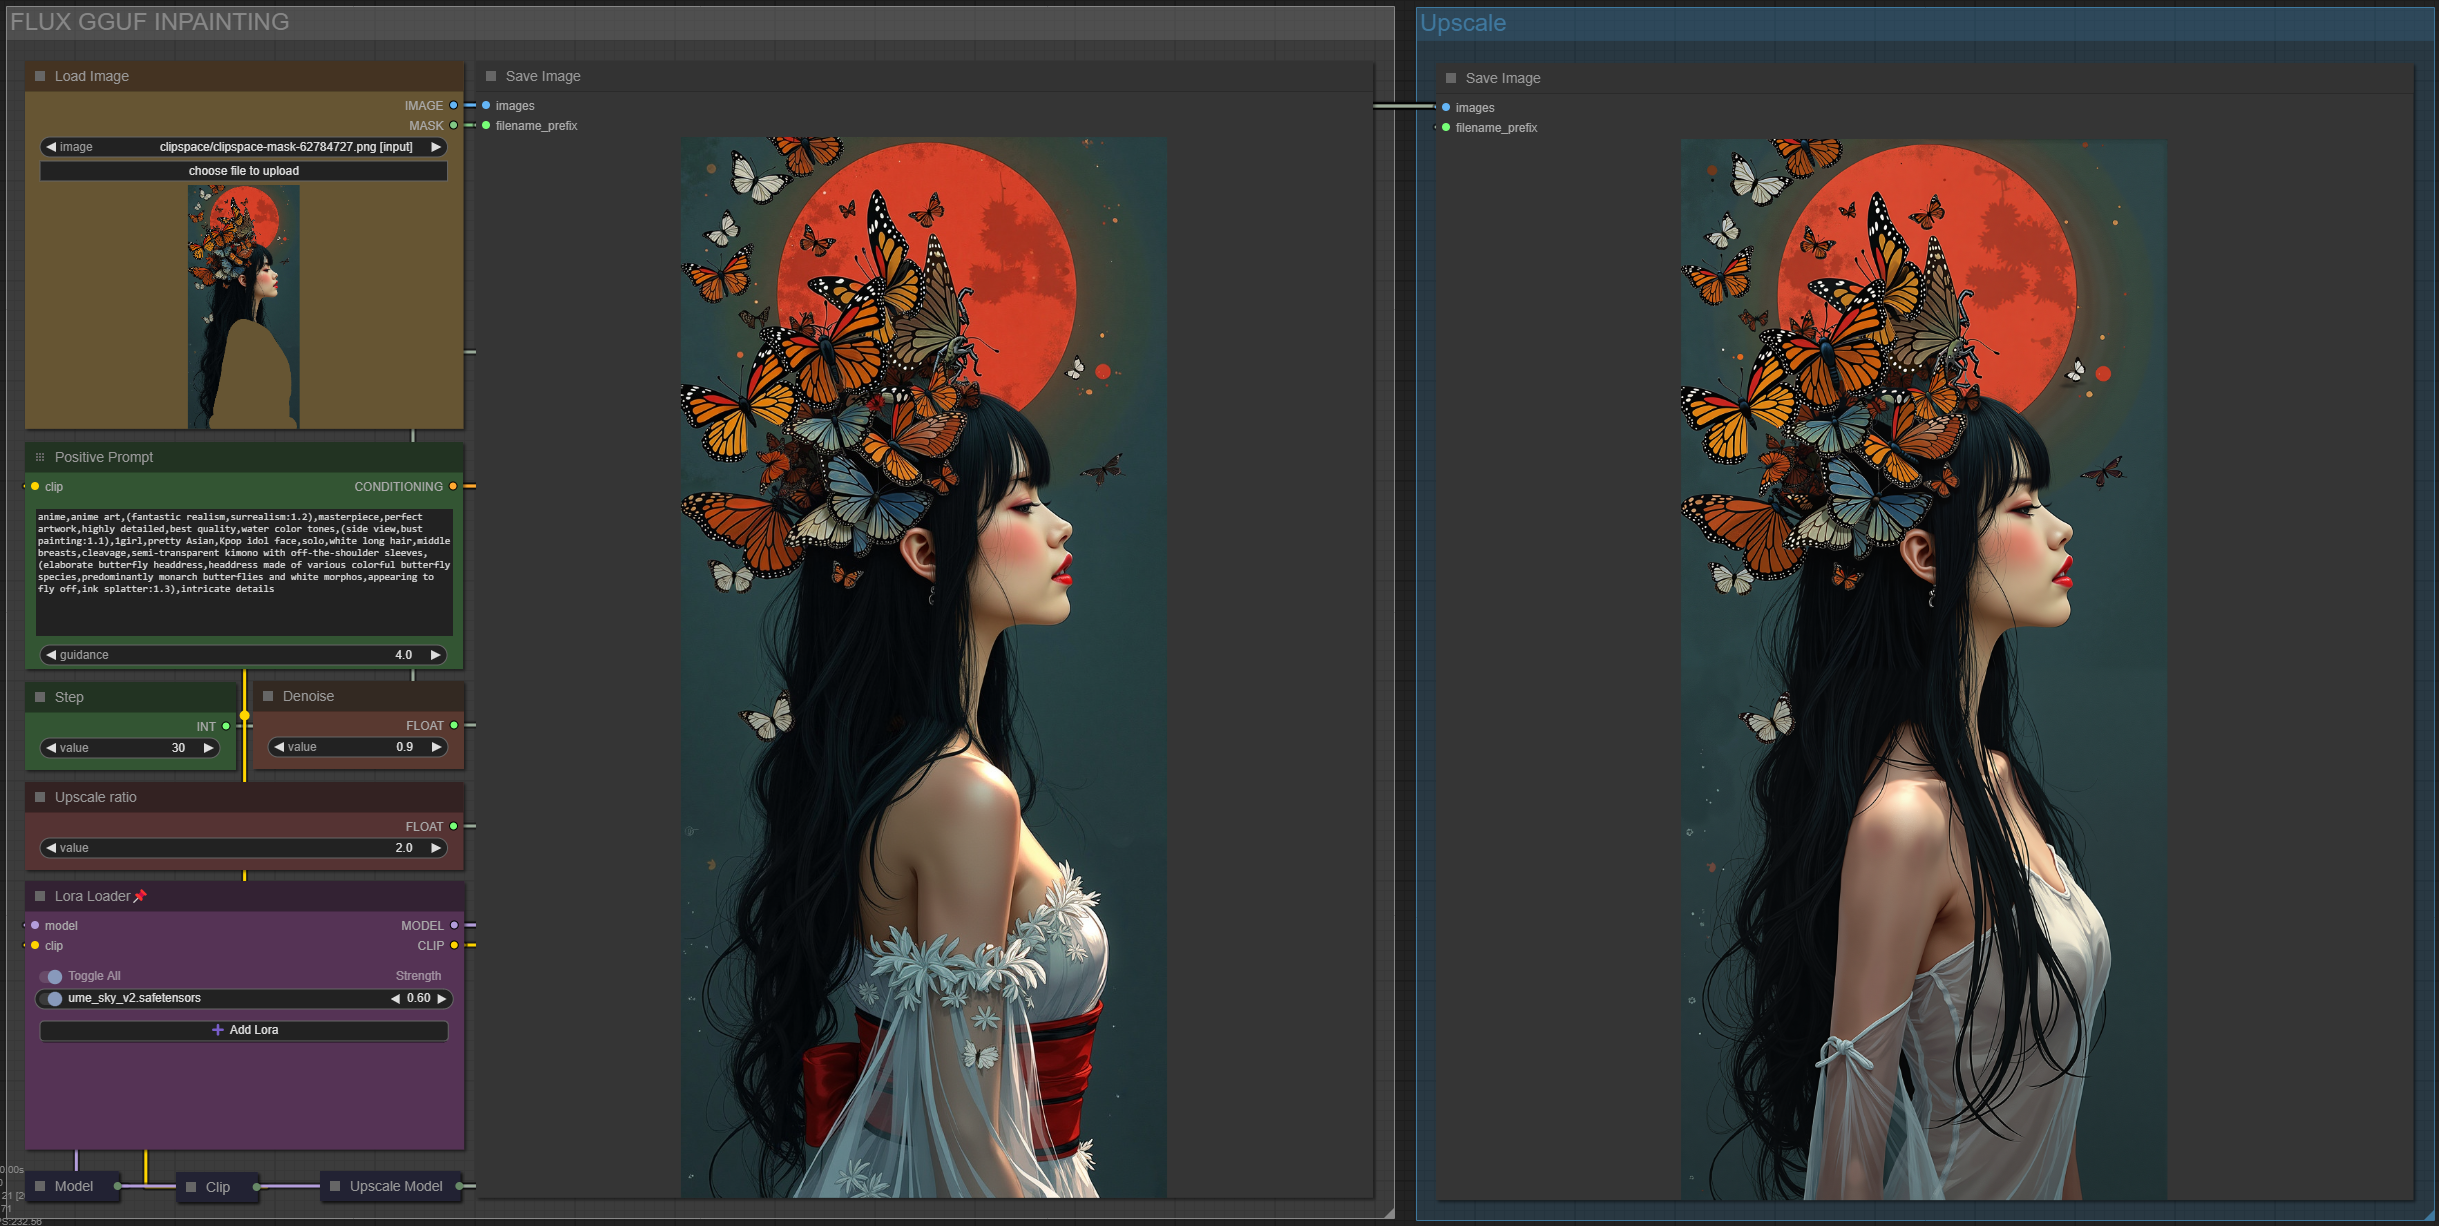
Task: Disable the ume_sky_v2.safetensors lora toggle
Action: [52, 998]
